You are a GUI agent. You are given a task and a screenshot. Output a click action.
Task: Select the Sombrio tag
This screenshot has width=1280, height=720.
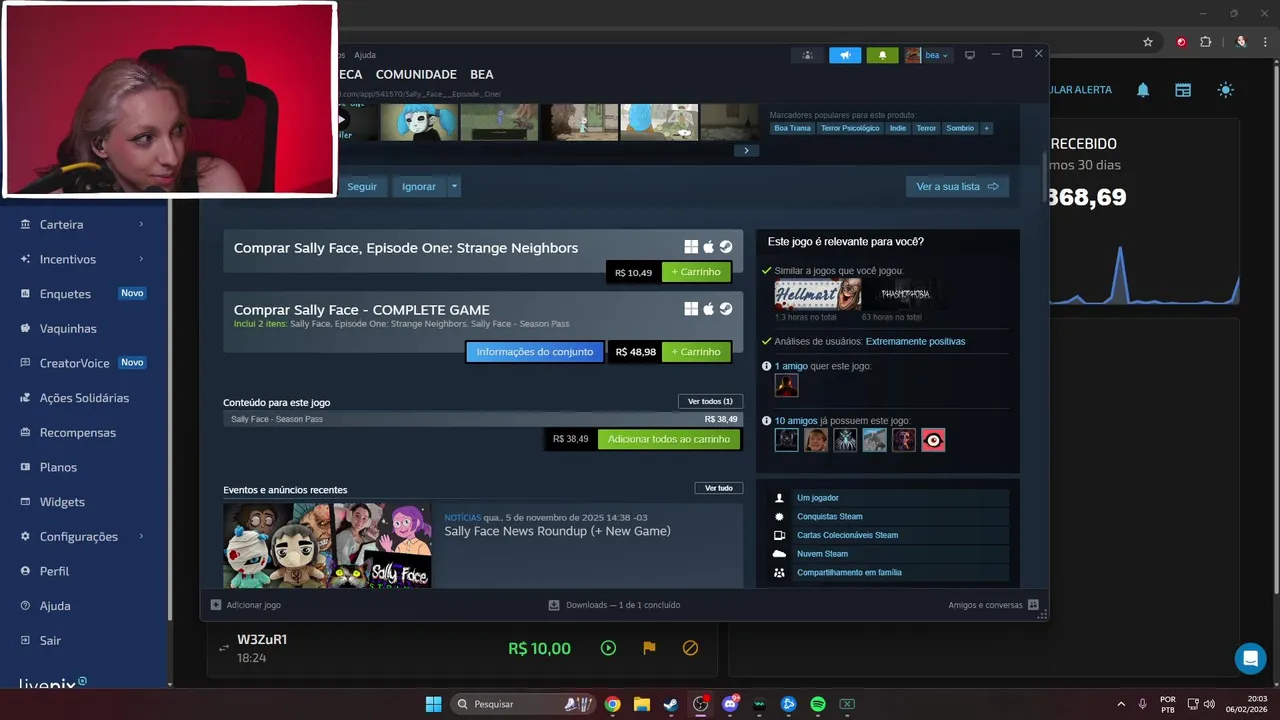960,128
